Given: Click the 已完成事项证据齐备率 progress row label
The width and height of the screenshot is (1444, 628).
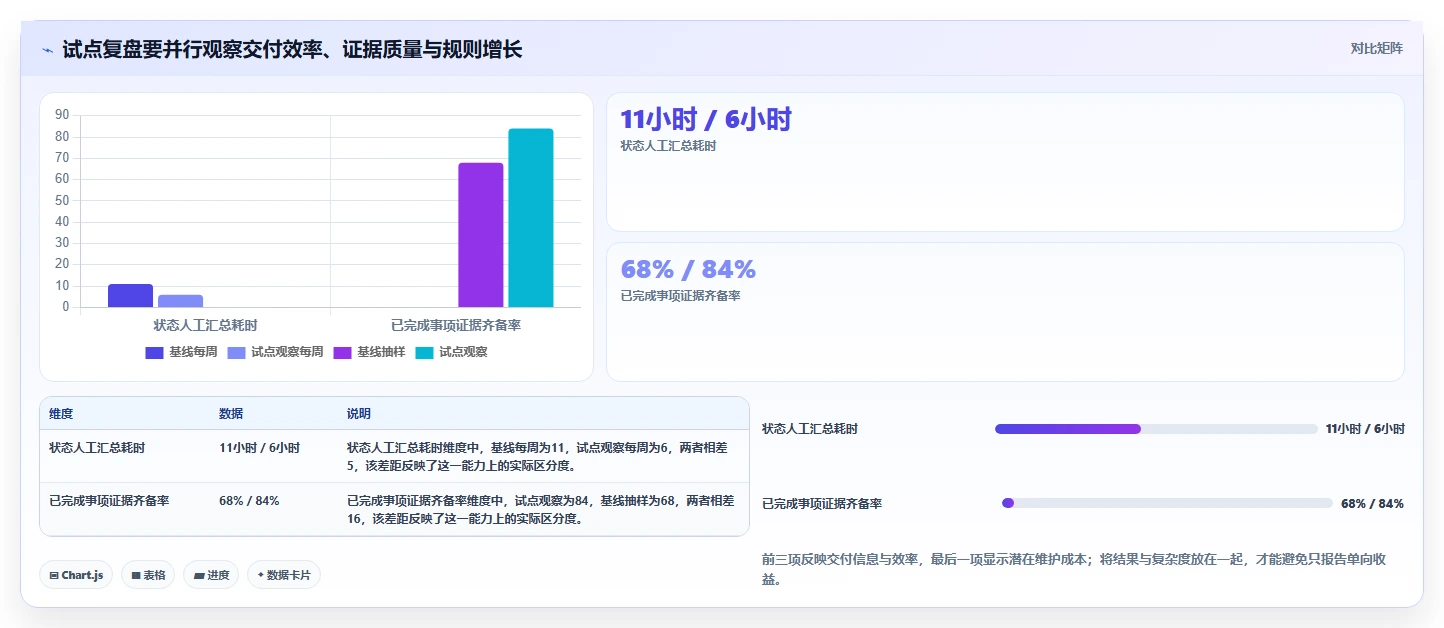Looking at the screenshot, I should click(822, 504).
